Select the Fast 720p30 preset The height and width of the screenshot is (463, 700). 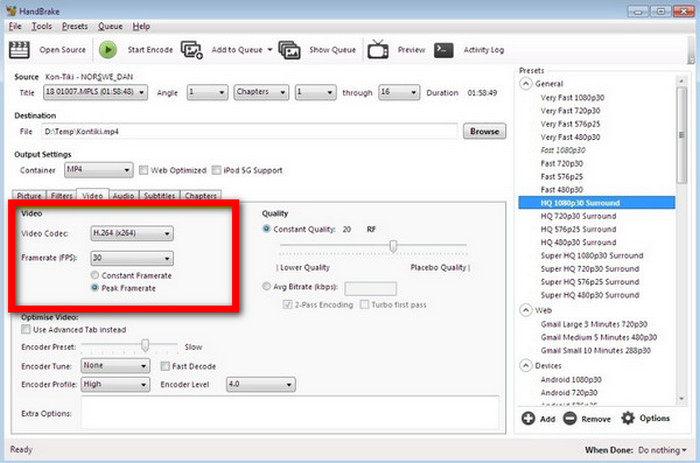[562, 163]
